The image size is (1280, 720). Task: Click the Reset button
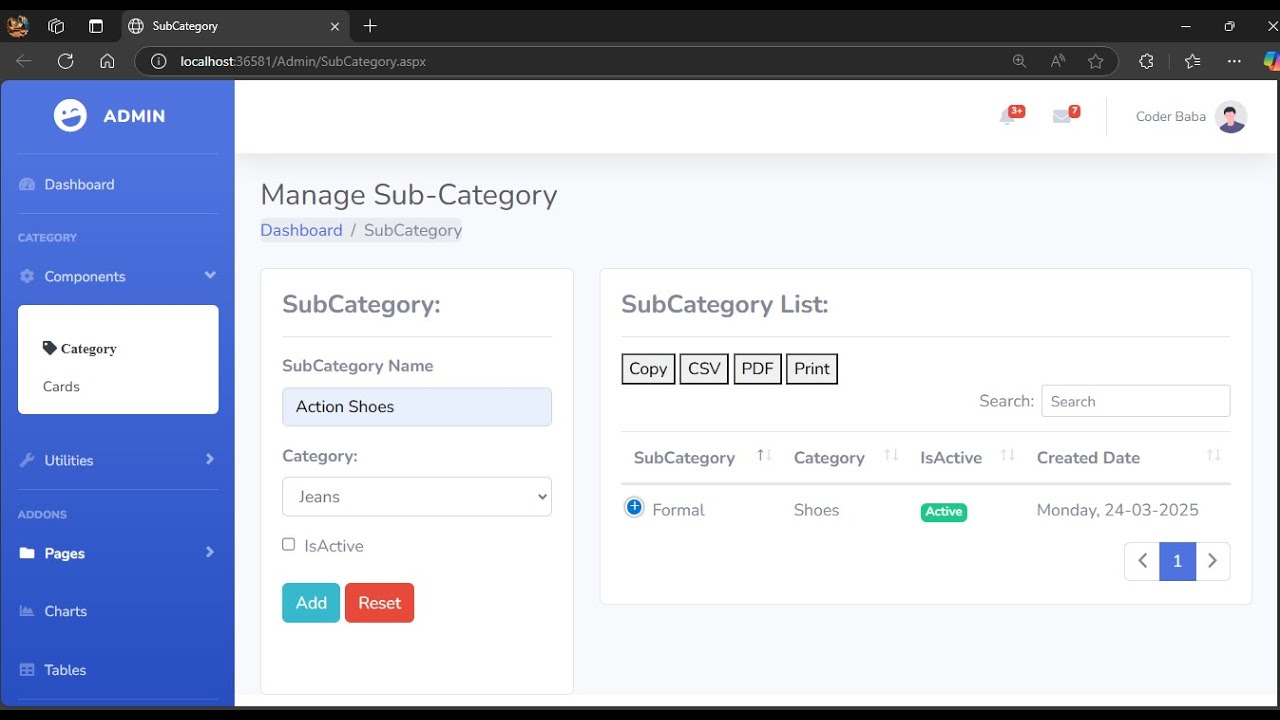tap(379, 603)
